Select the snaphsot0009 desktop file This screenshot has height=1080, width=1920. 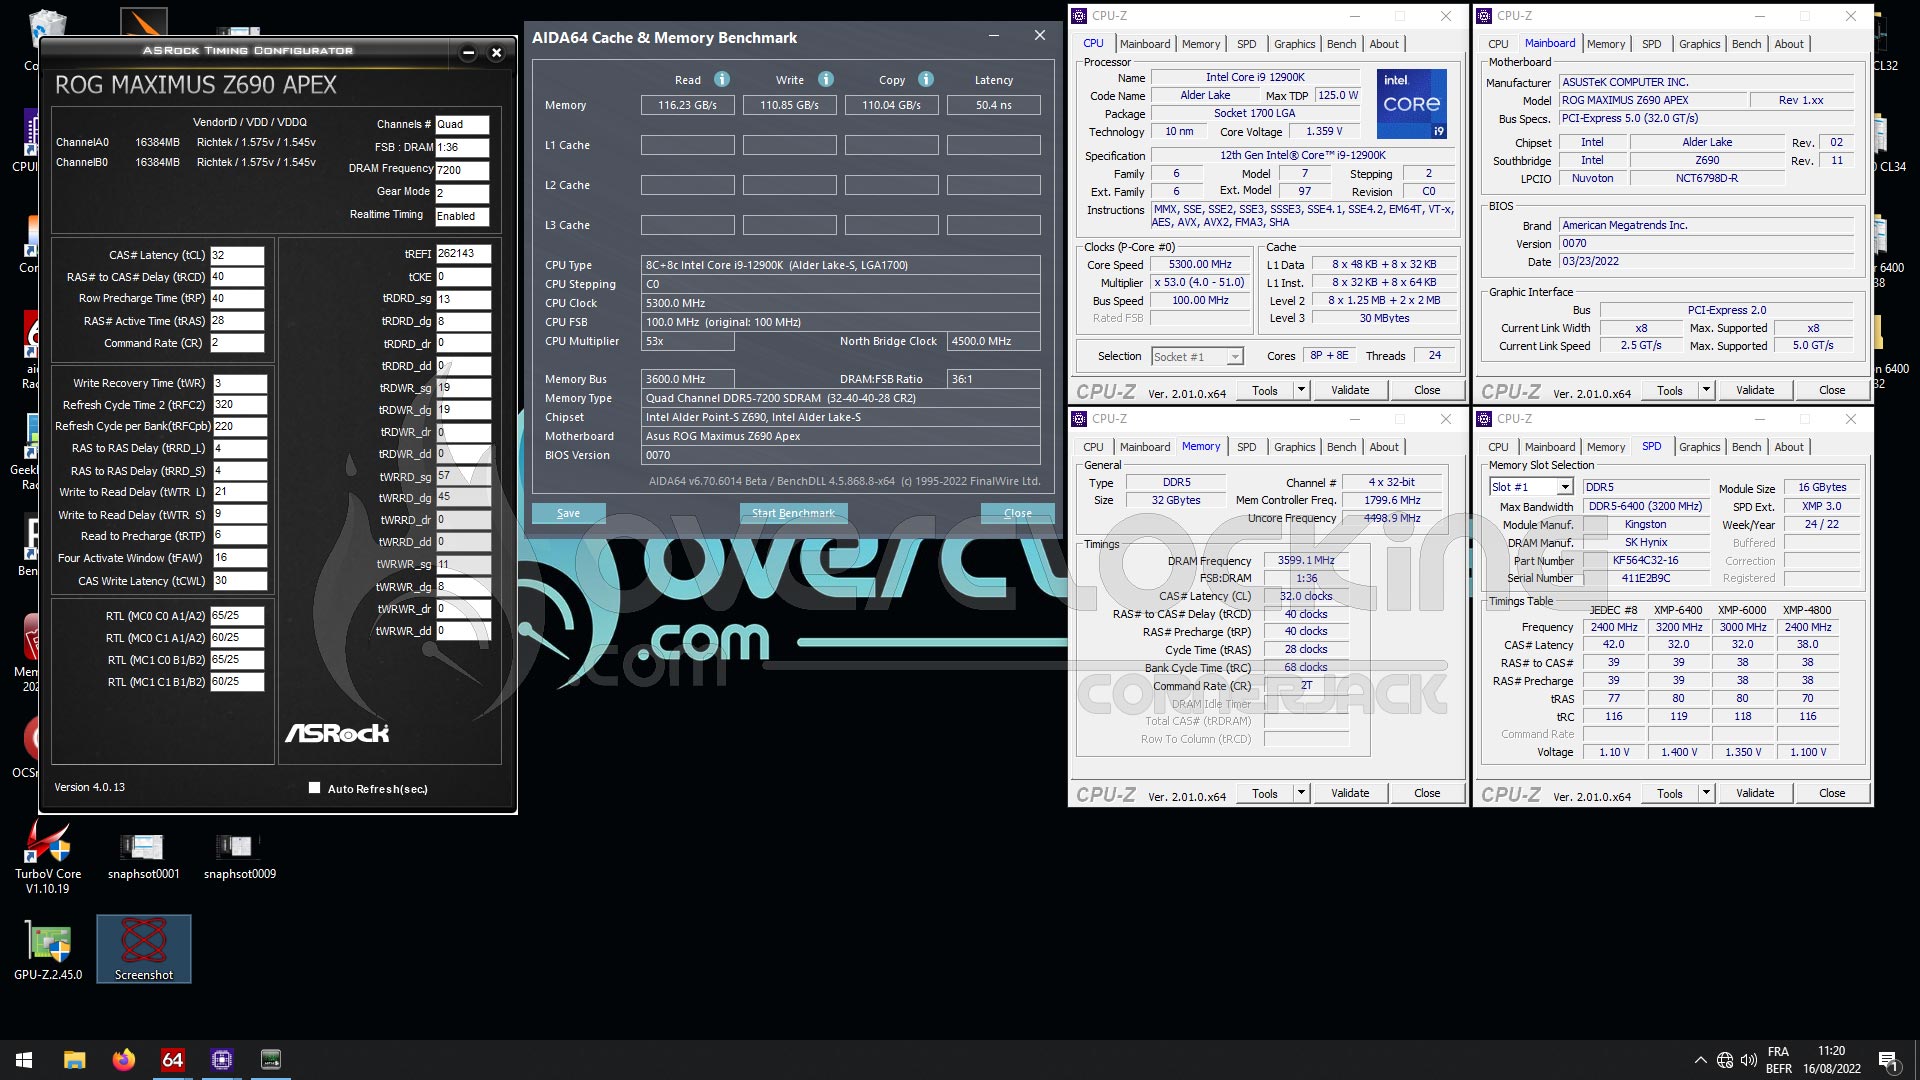point(240,856)
